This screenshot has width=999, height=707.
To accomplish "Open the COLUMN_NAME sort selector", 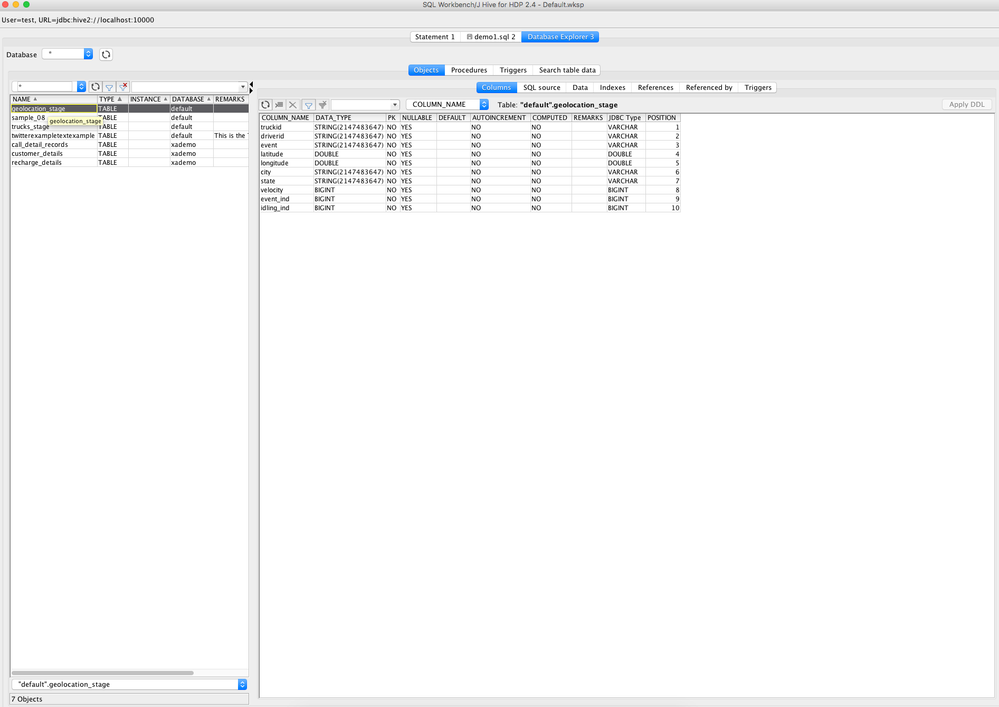I will tap(484, 104).
